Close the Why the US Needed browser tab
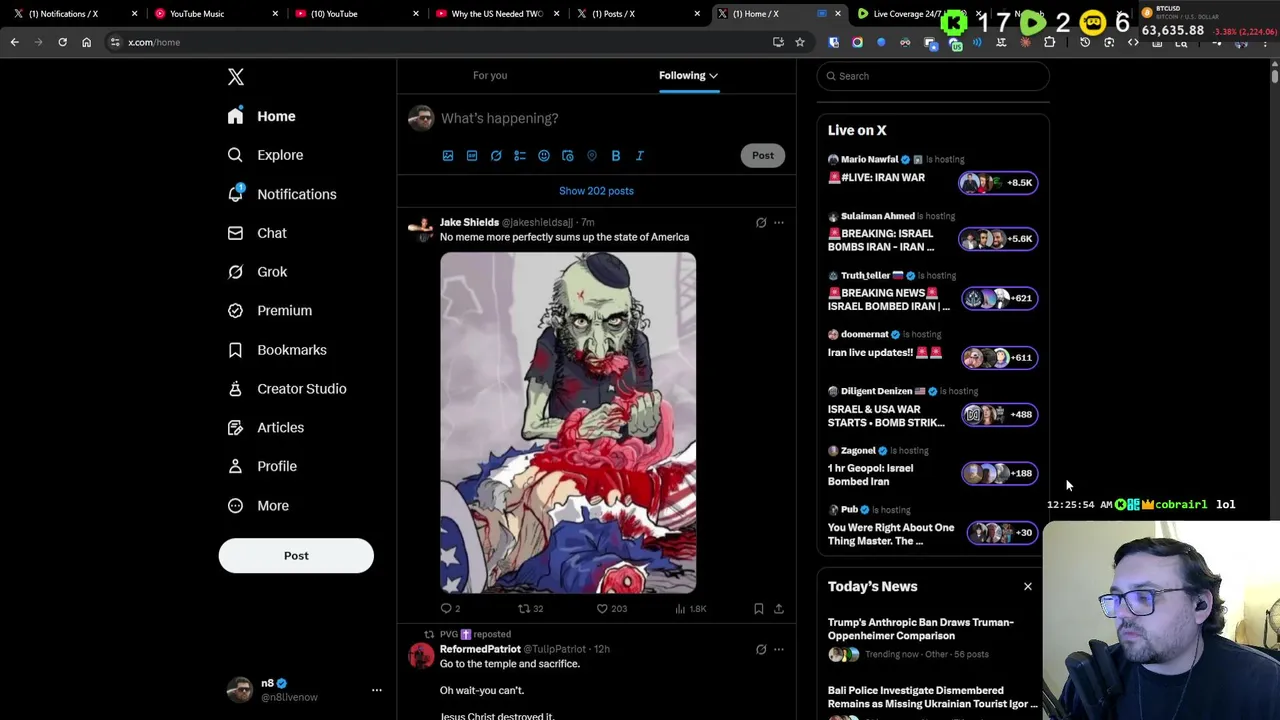The height and width of the screenshot is (720, 1280). coord(557,14)
